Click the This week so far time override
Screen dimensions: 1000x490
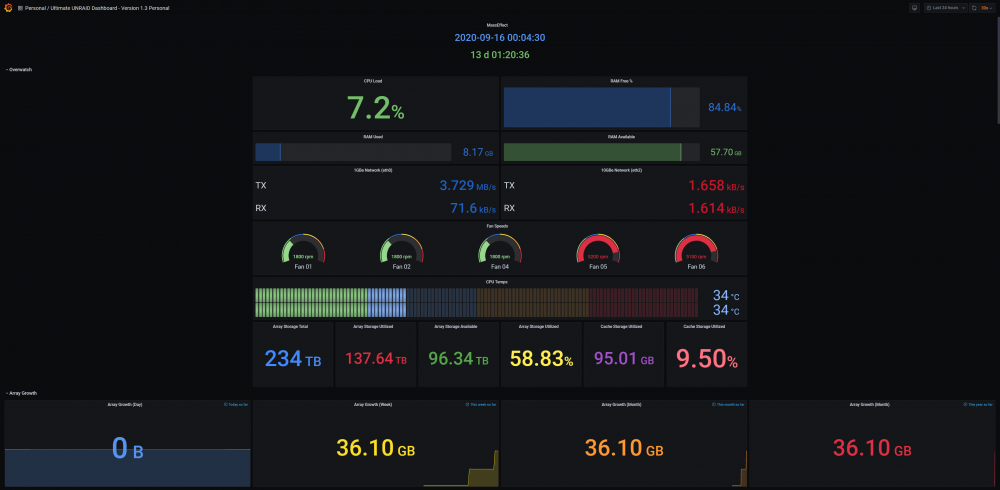tap(482, 405)
